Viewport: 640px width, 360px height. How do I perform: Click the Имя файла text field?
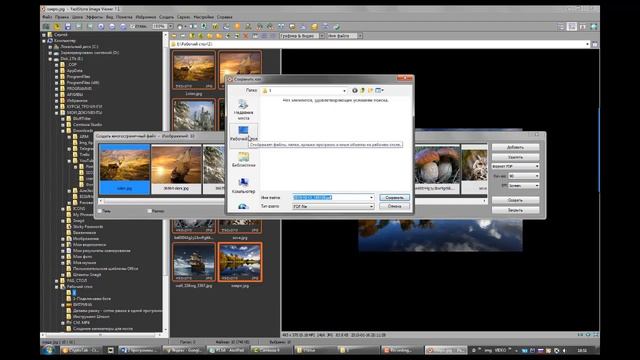[330, 198]
